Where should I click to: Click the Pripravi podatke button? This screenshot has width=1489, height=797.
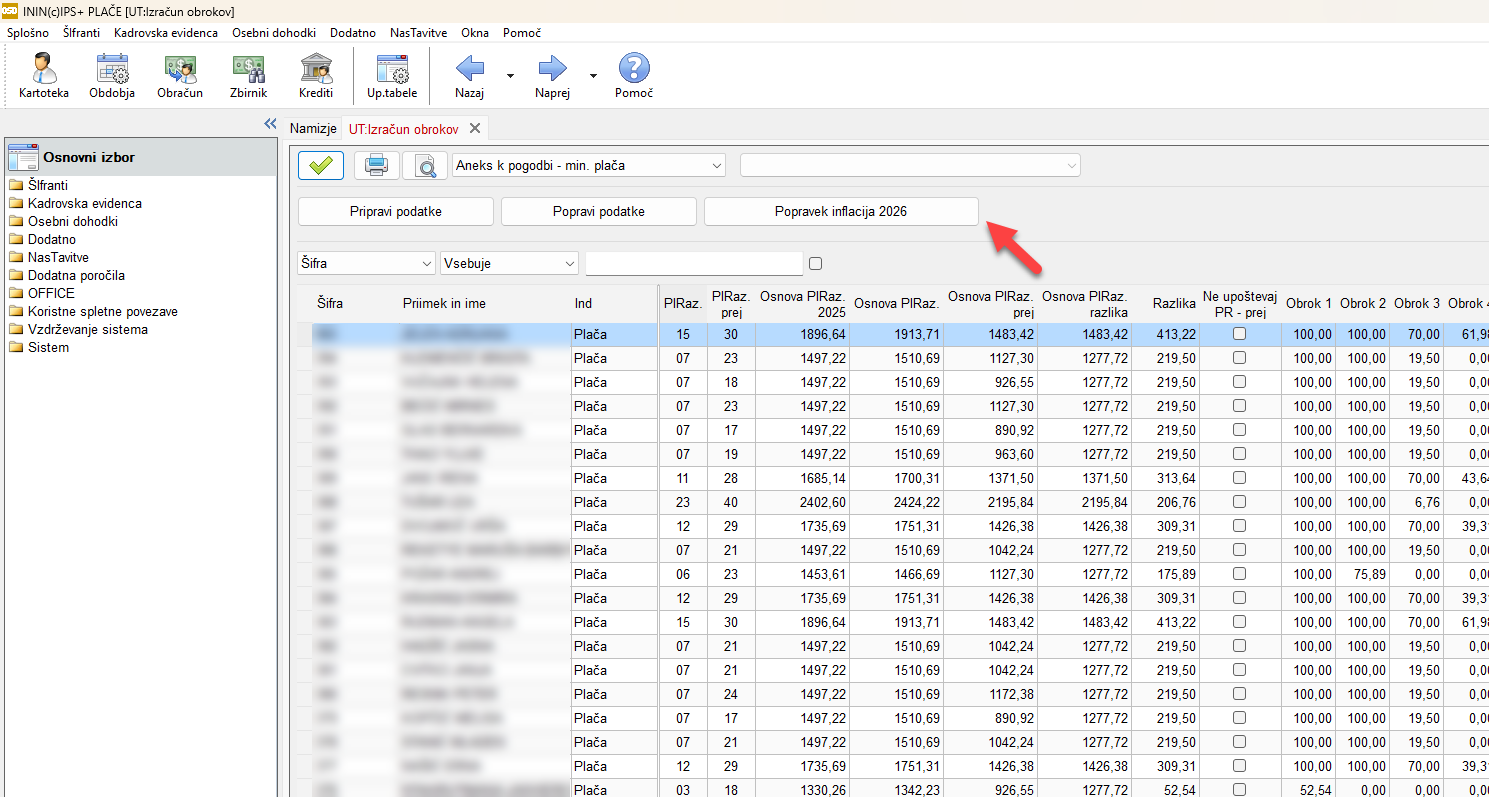396,212
